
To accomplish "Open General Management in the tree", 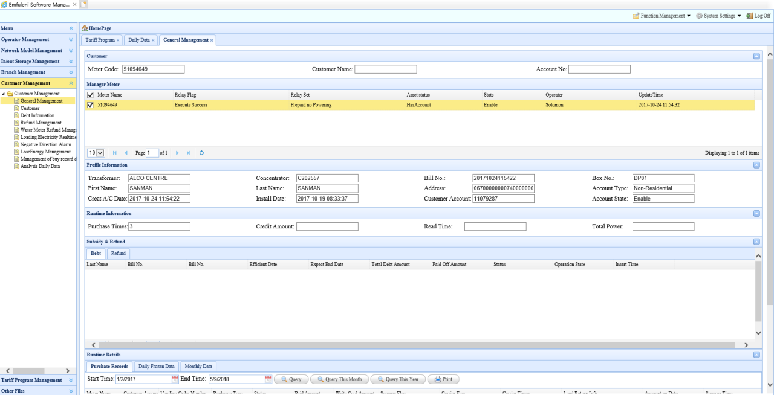I will (41, 101).
